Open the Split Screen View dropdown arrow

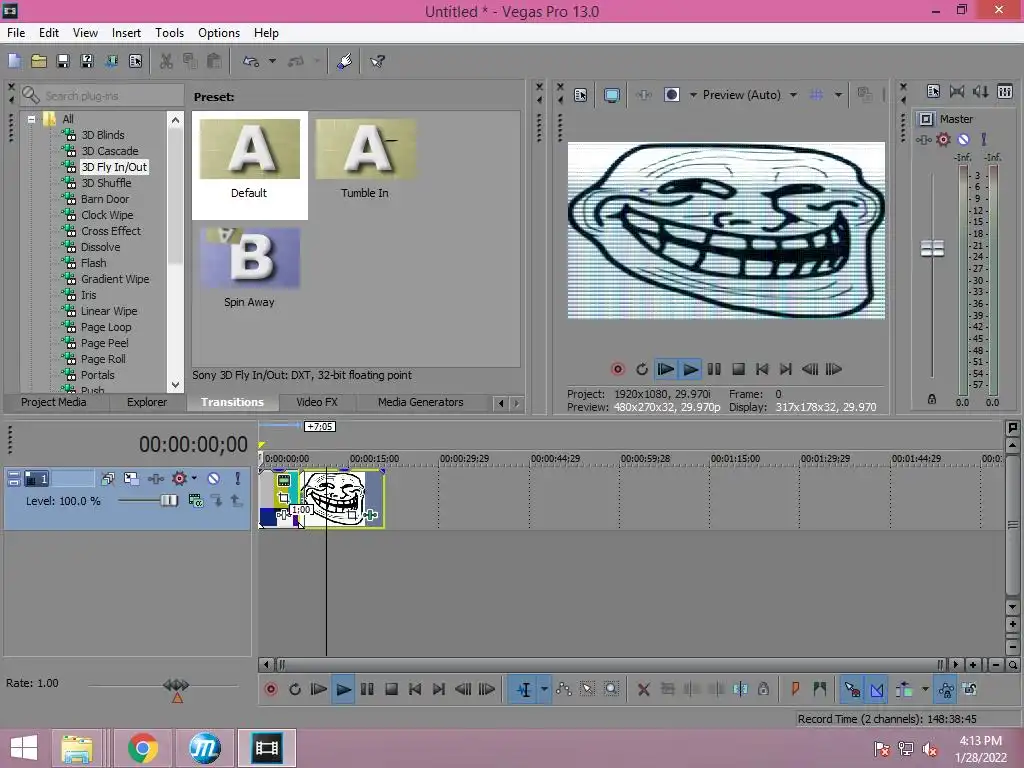click(x=693, y=95)
